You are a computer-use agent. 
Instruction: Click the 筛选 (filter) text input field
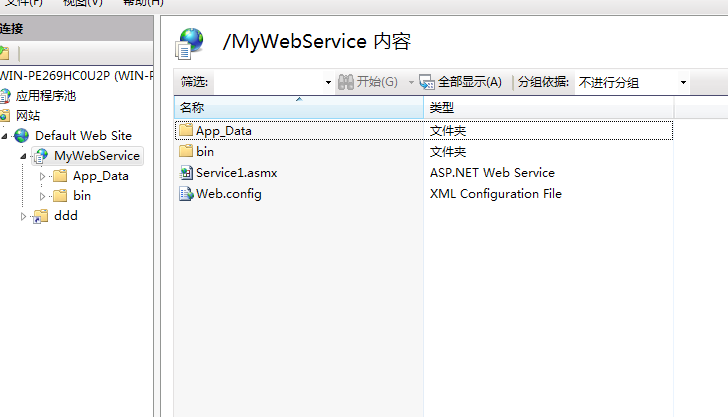click(x=268, y=82)
